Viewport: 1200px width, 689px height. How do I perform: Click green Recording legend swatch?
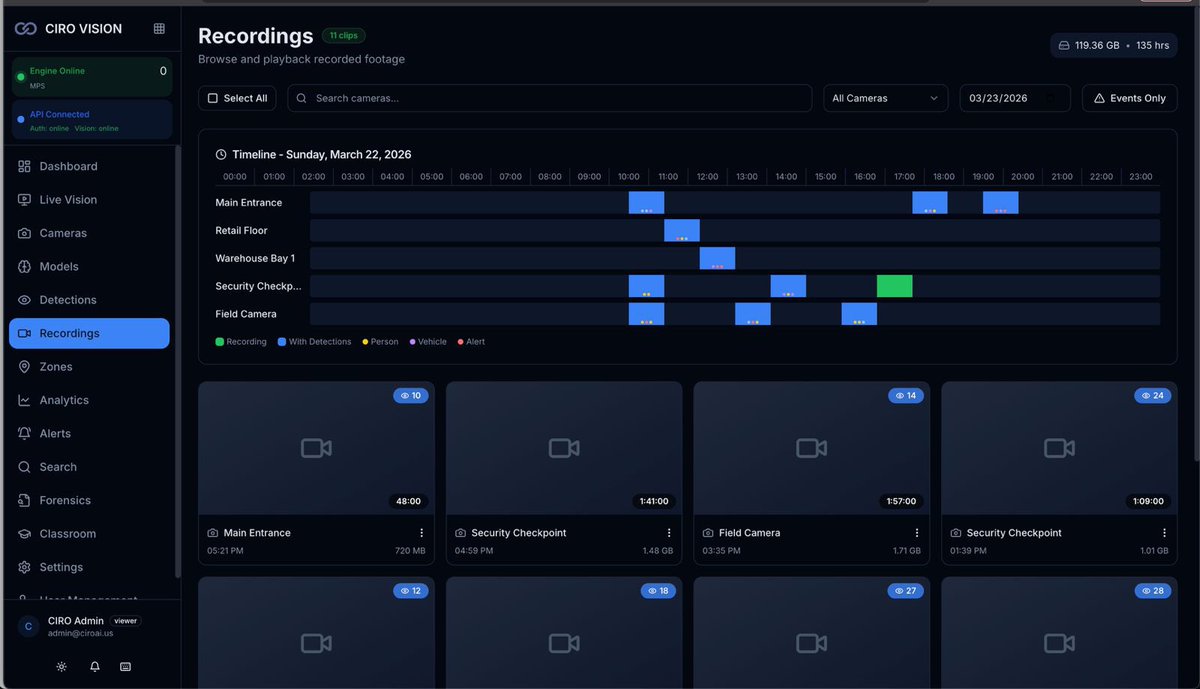(219, 342)
